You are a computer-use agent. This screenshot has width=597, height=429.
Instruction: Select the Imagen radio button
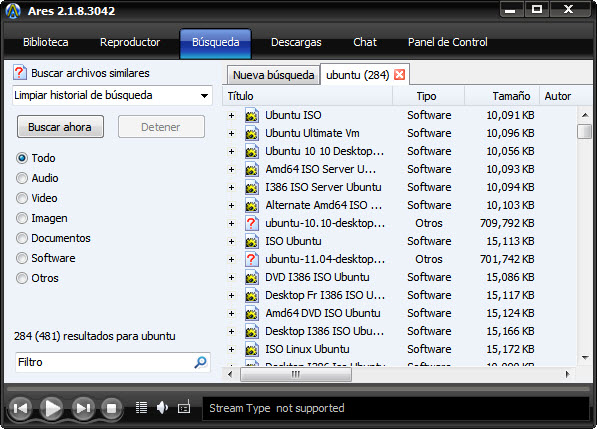[x=22, y=218]
